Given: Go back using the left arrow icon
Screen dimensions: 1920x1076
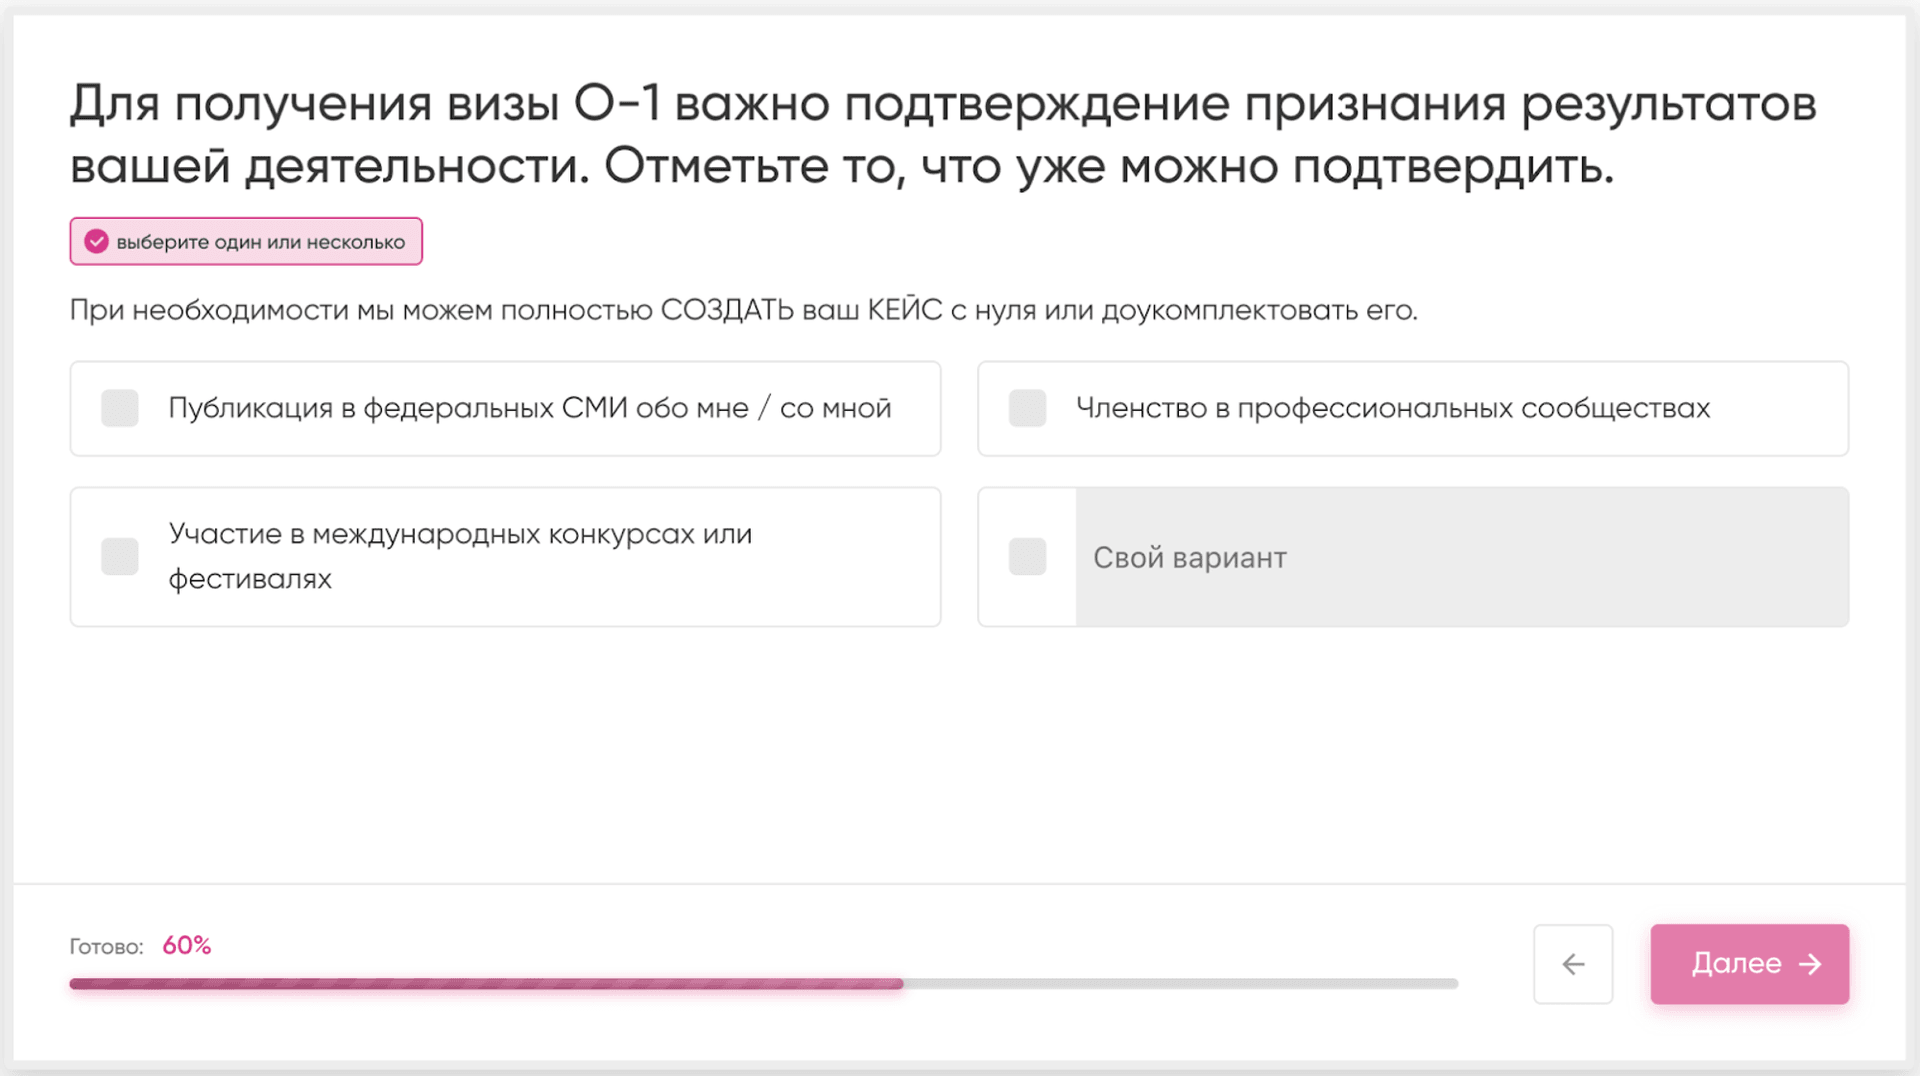Looking at the screenshot, I should [x=1573, y=964].
